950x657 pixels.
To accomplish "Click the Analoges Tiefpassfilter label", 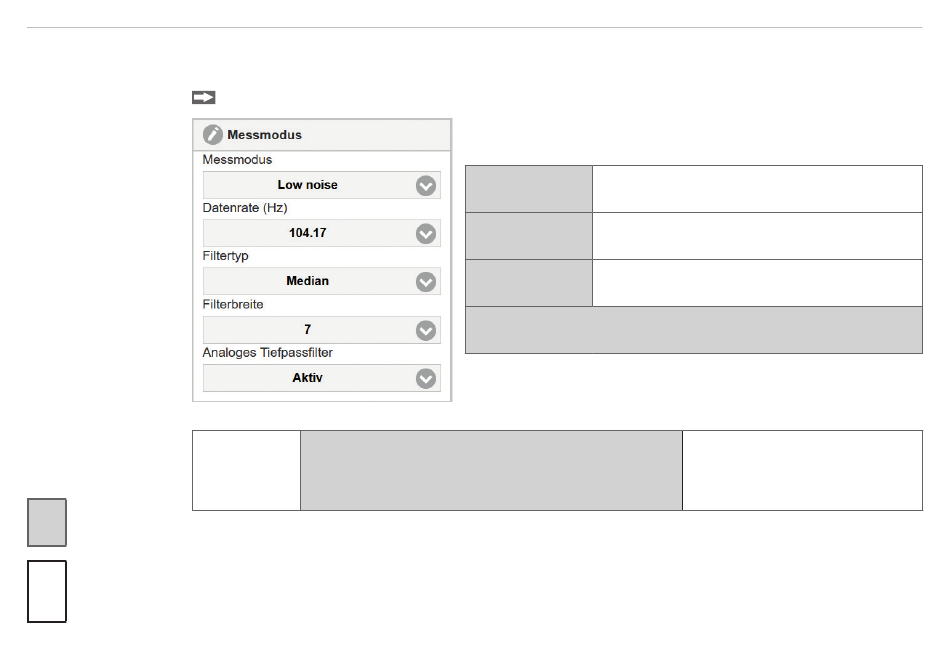I will tap(267, 353).
